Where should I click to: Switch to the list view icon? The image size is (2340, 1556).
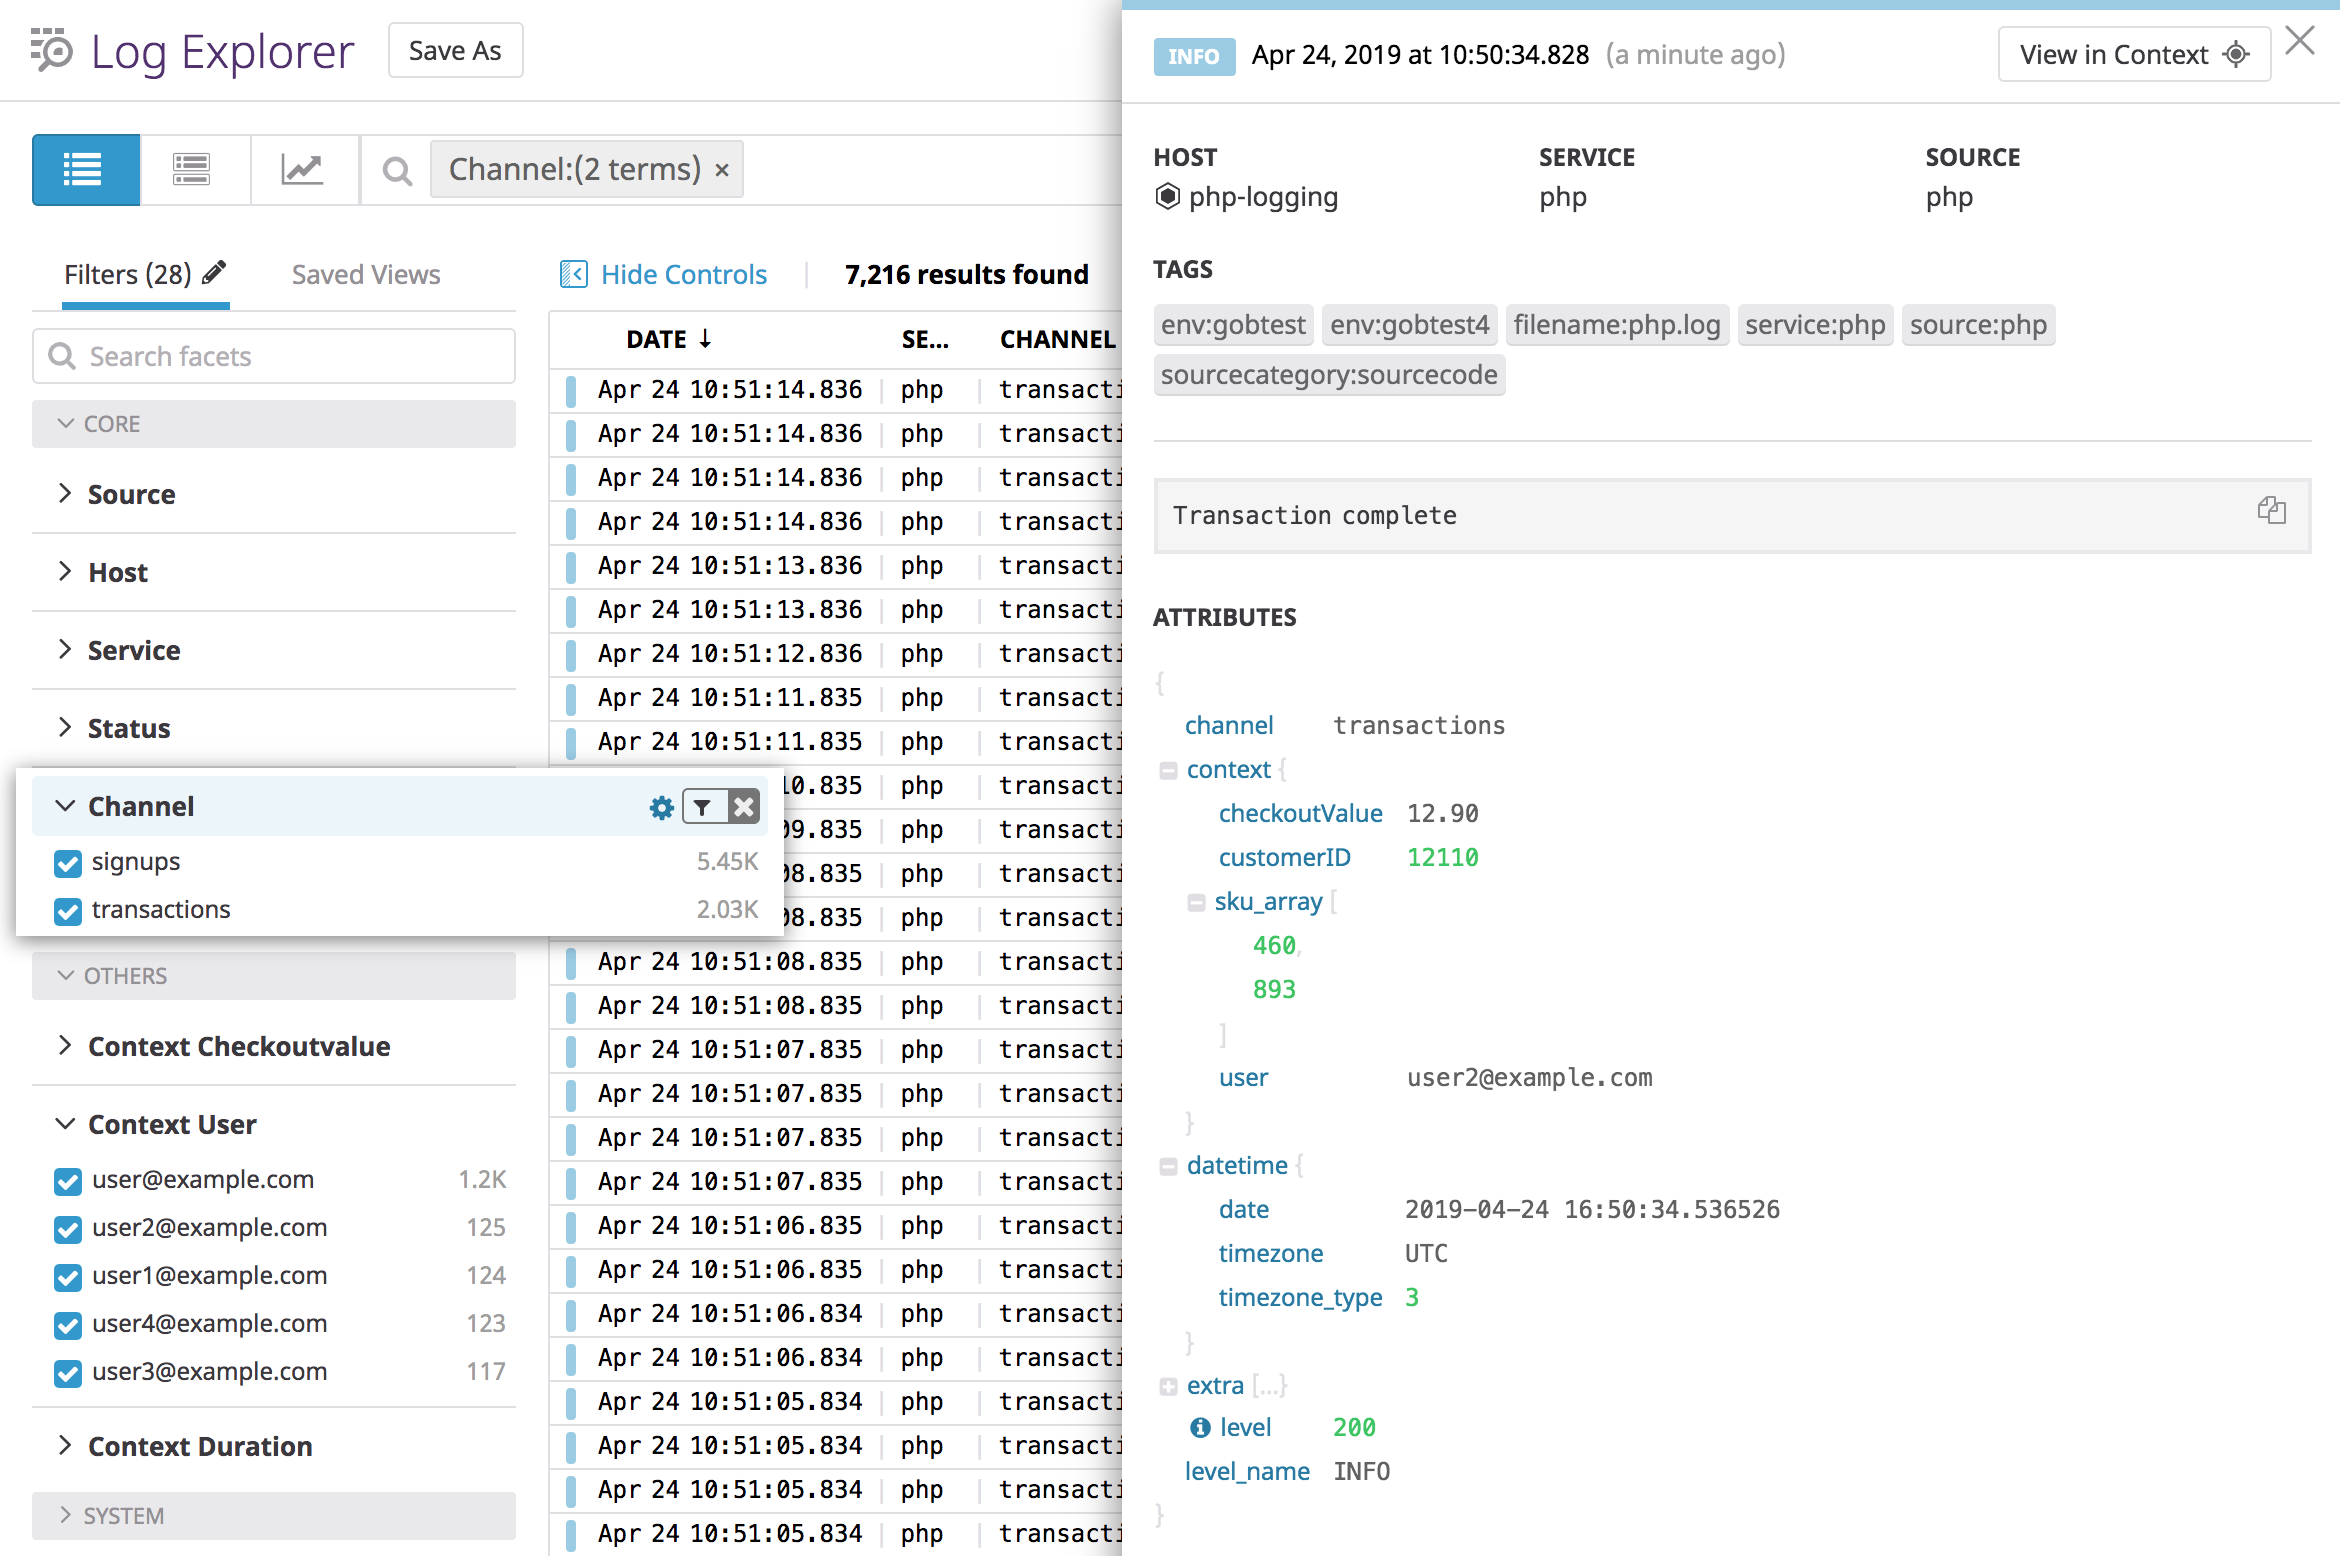pyautogui.click(x=85, y=169)
